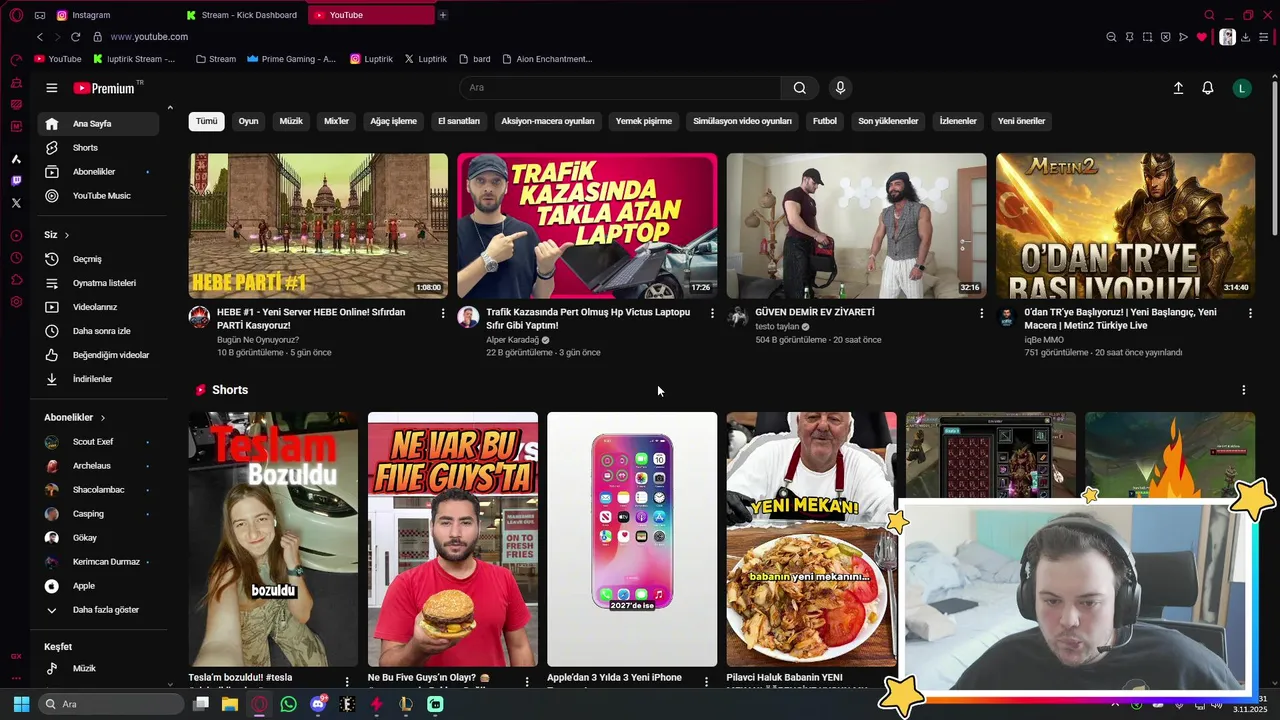Click the Opera heart bookmark icon

click(x=1201, y=37)
